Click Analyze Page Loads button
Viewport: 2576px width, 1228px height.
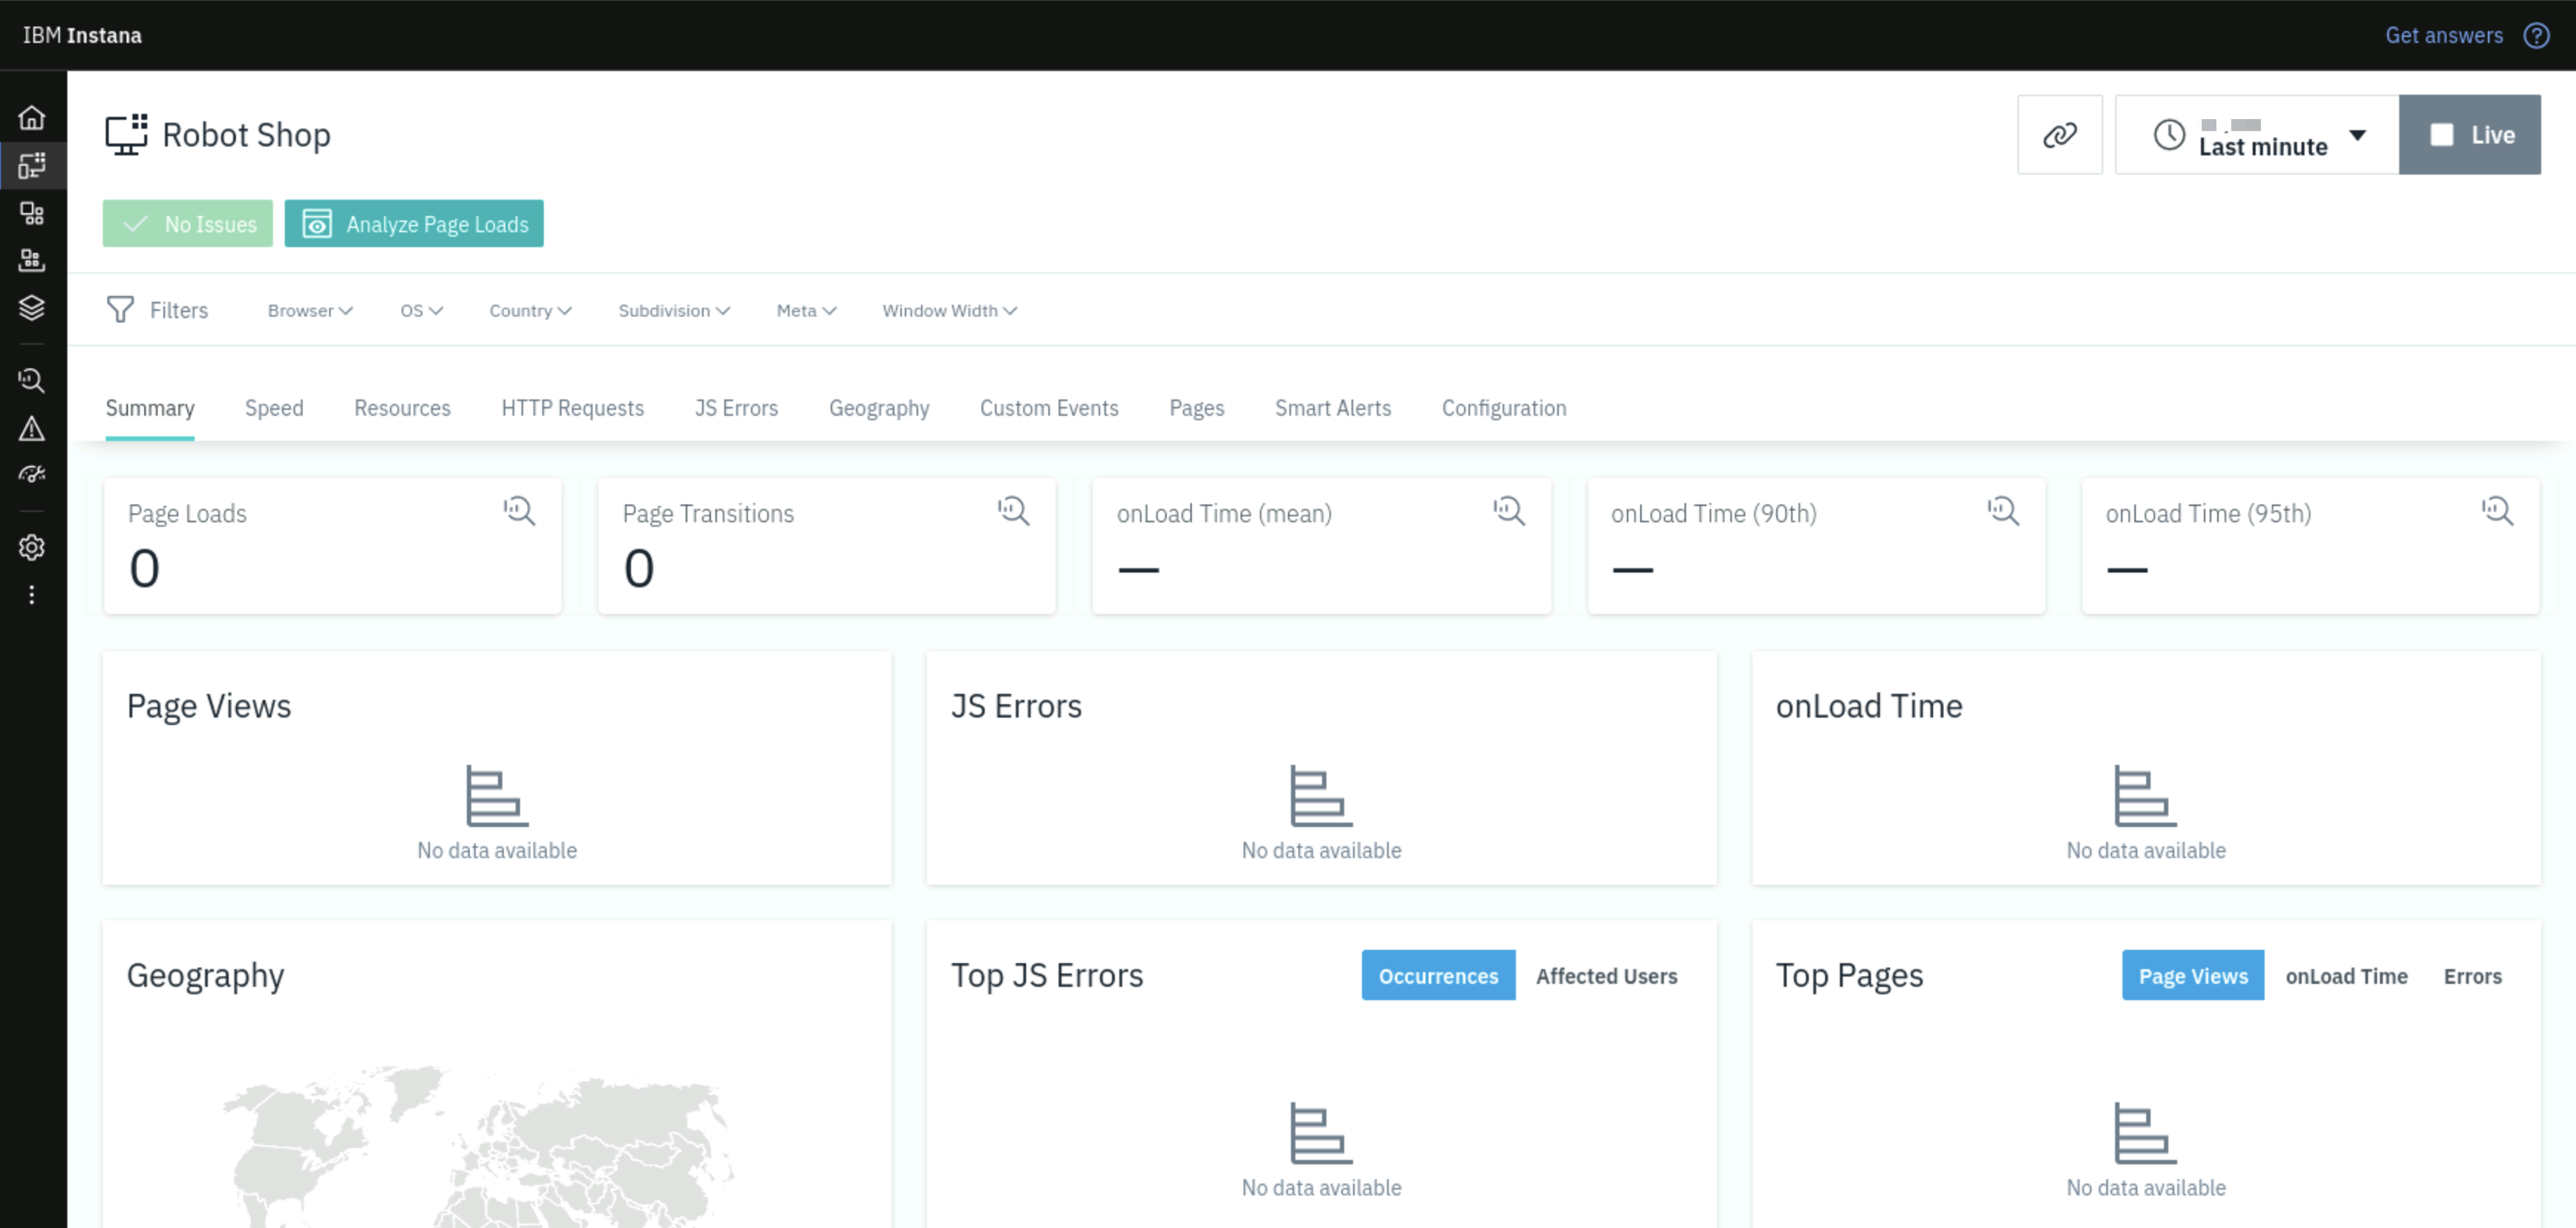click(414, 223)
